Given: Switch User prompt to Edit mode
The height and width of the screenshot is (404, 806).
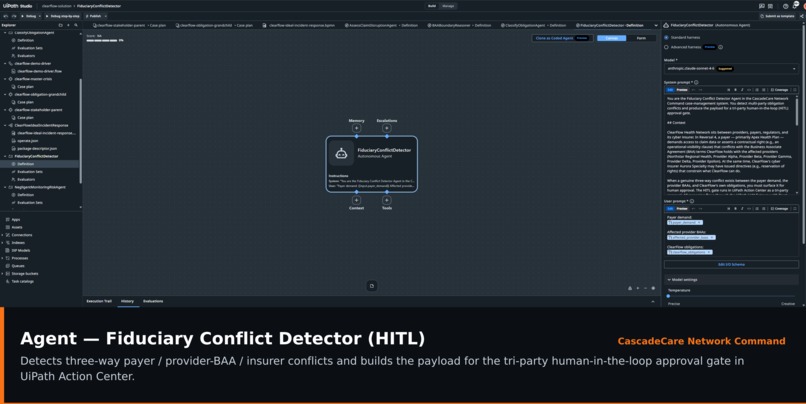Looking at the screenshot, I should point(670,208).
